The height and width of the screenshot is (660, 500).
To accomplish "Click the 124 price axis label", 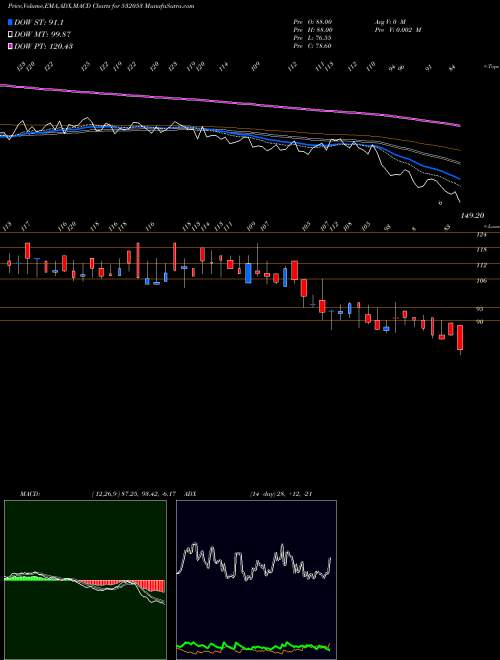I will click(x=481, y=235).
